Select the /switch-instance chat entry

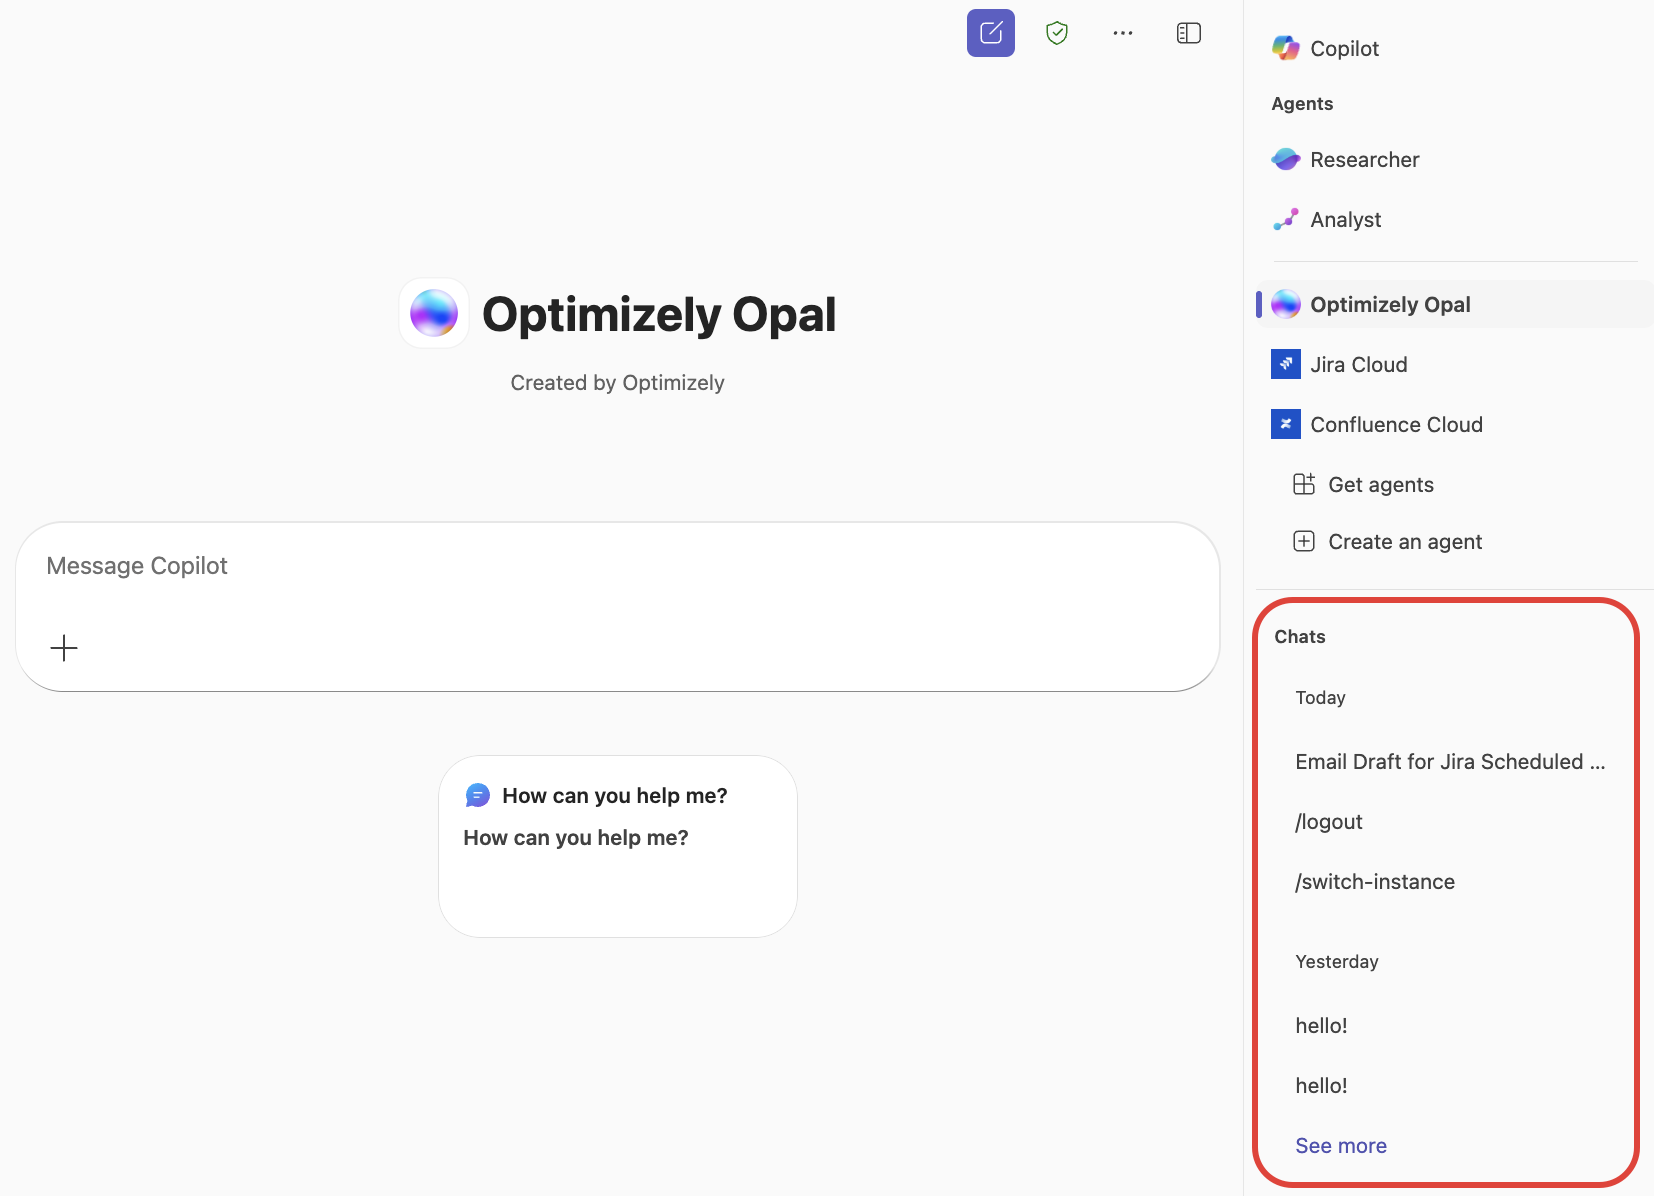pos(1374,881)
